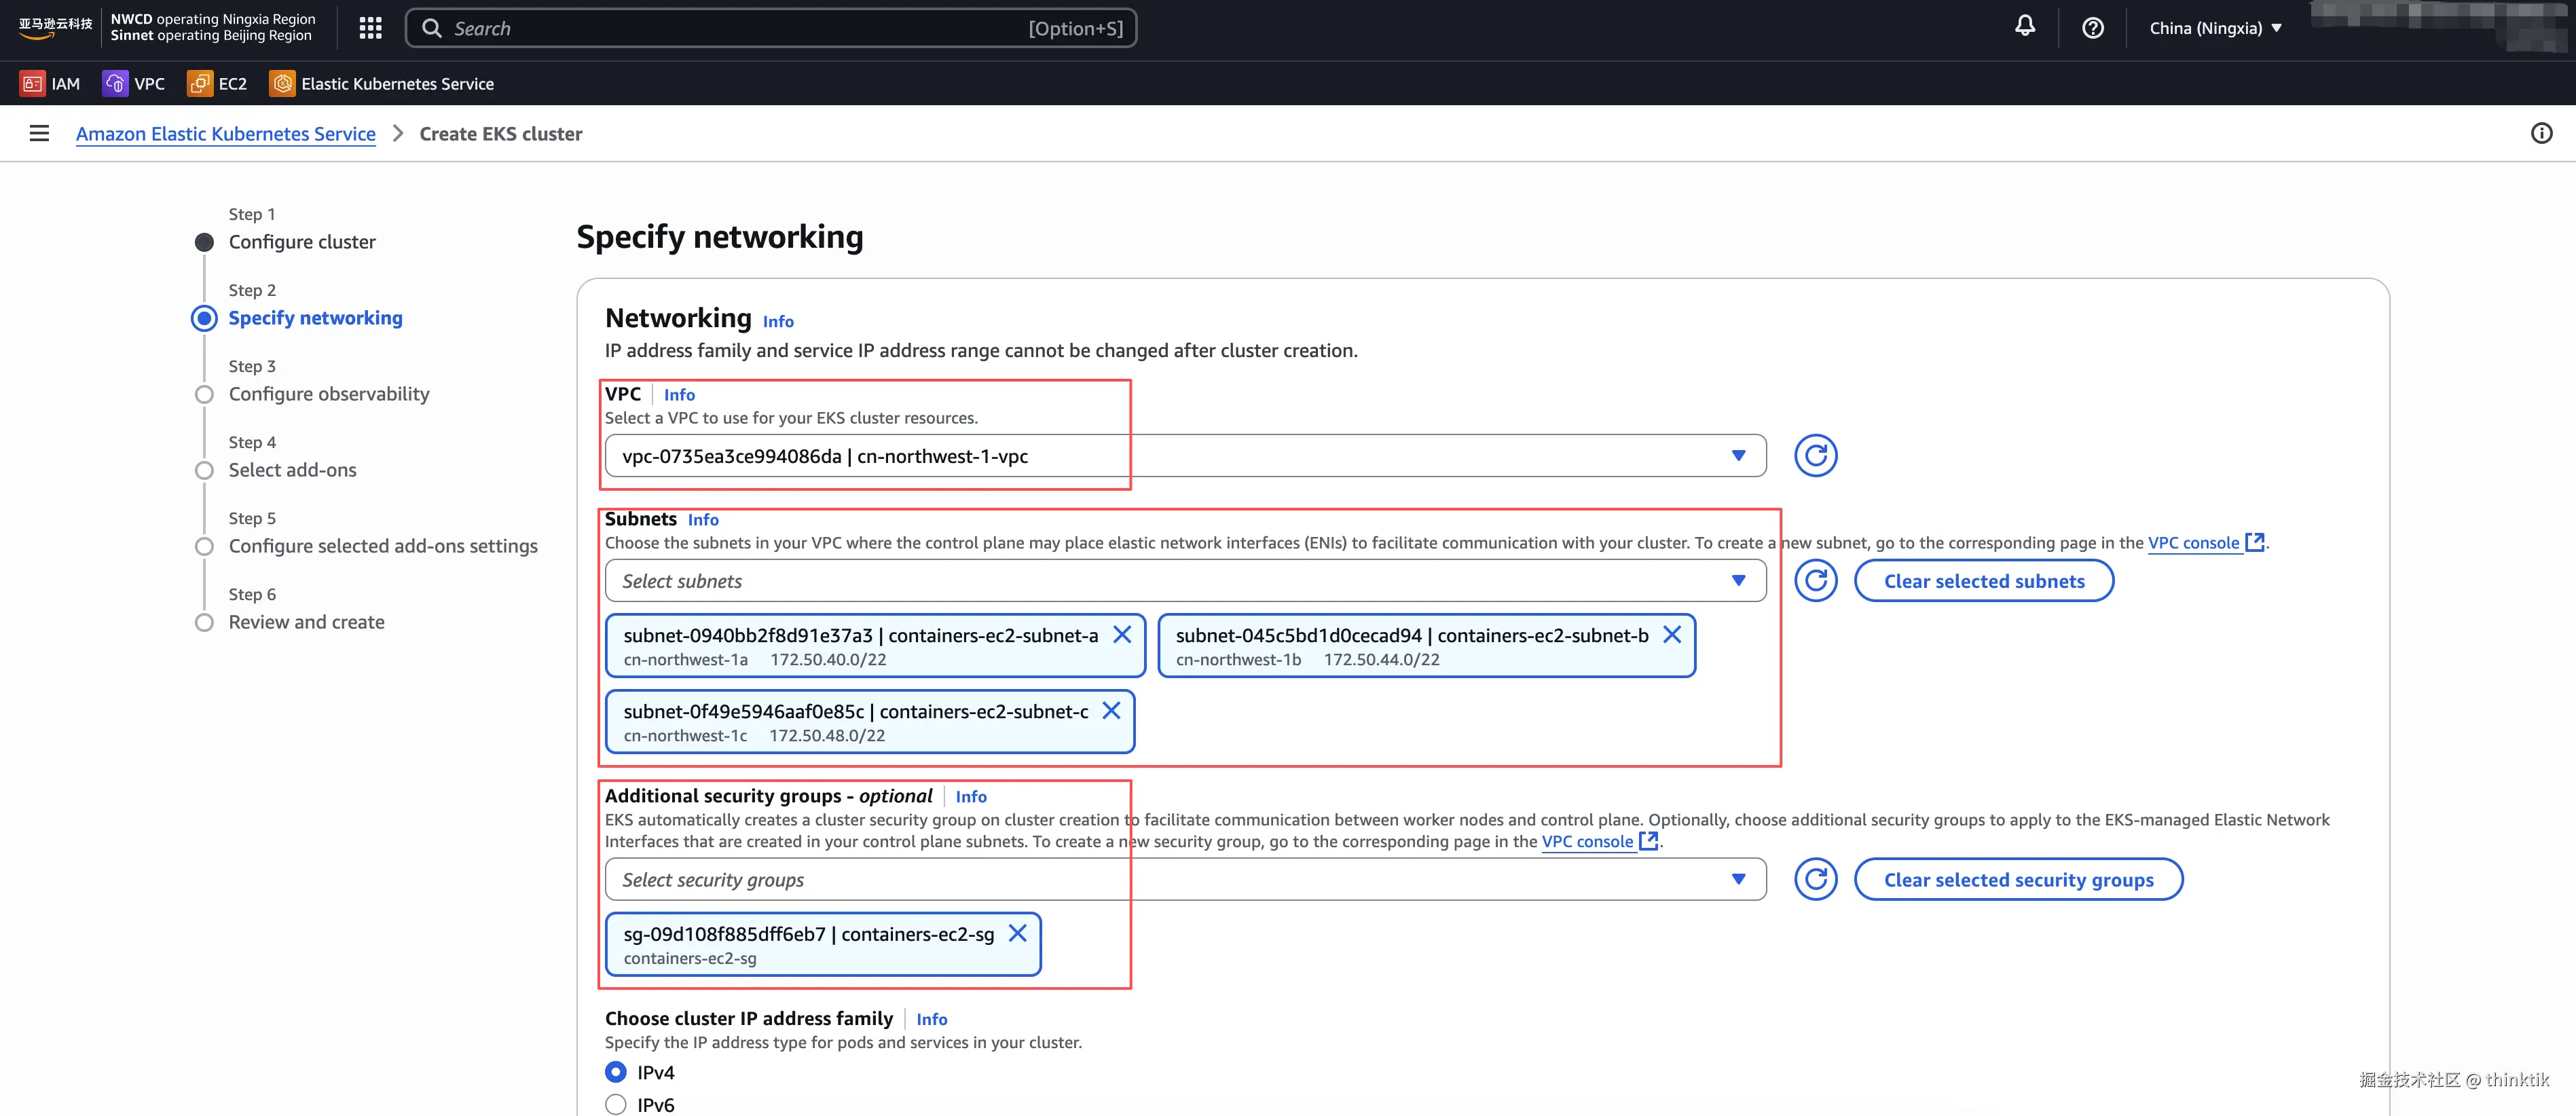Click Clear selected subnets button
Image resolution: width=2576 pixels, height=1116 pixels.
coord(1983,581)
